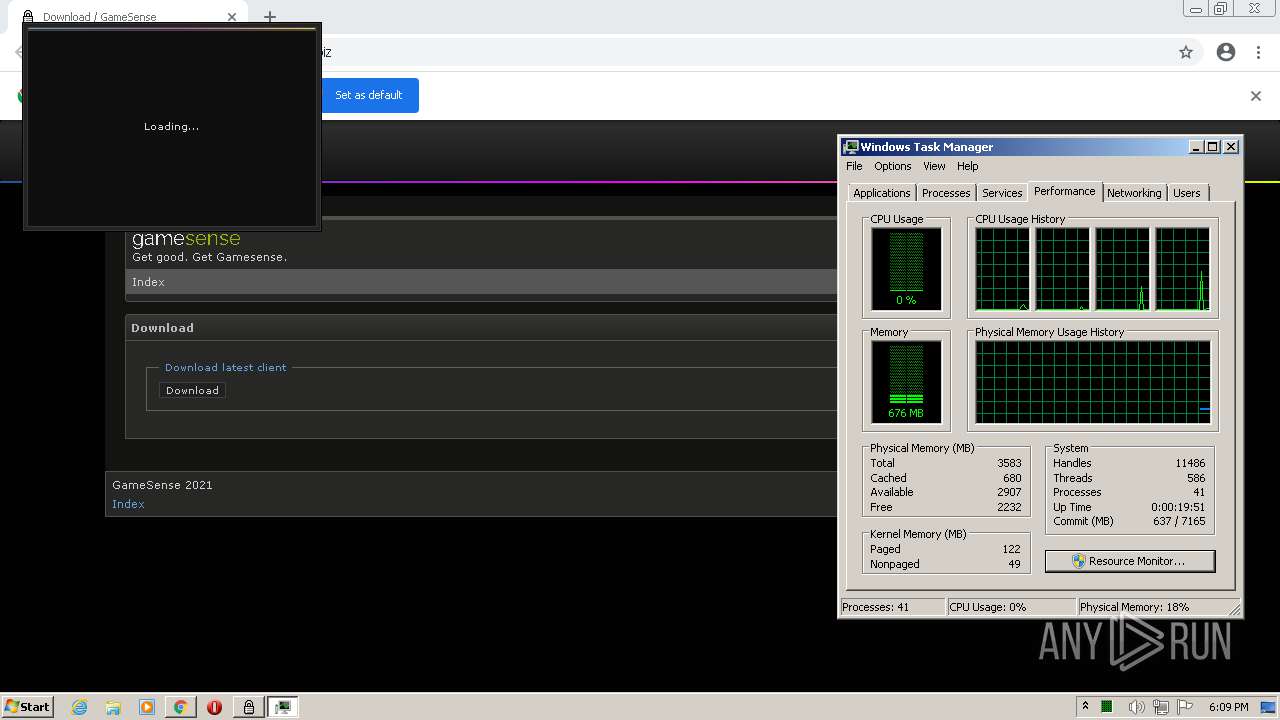Screen dimensions: 1280x720
Task: Select the padlock application in taskbar
Action: click(249, 707)
